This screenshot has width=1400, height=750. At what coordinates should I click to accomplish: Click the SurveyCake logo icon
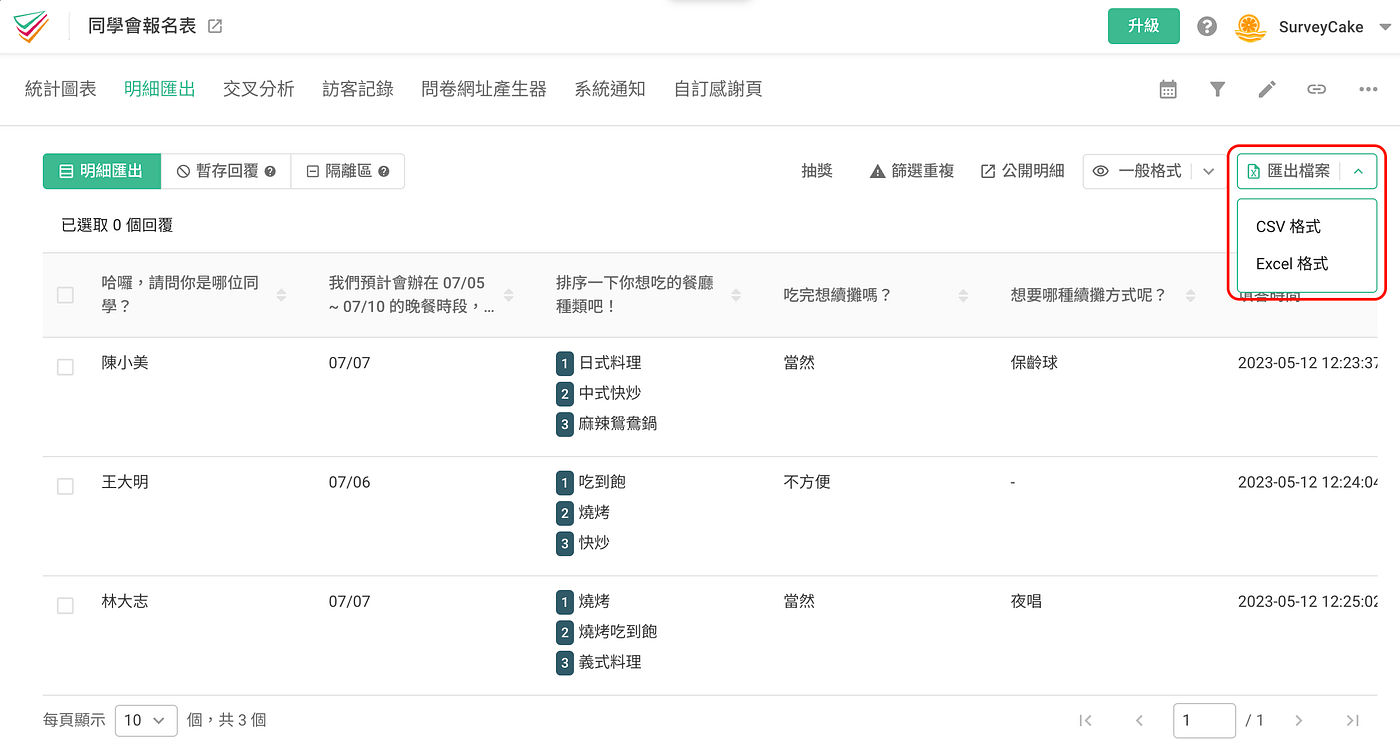[x=31, y=27]
